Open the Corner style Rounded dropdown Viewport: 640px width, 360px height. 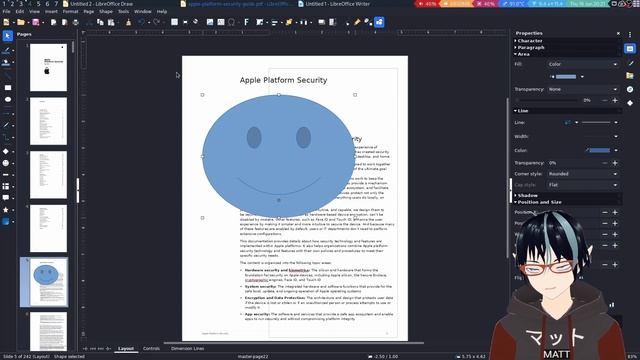(x=583, y=174)
